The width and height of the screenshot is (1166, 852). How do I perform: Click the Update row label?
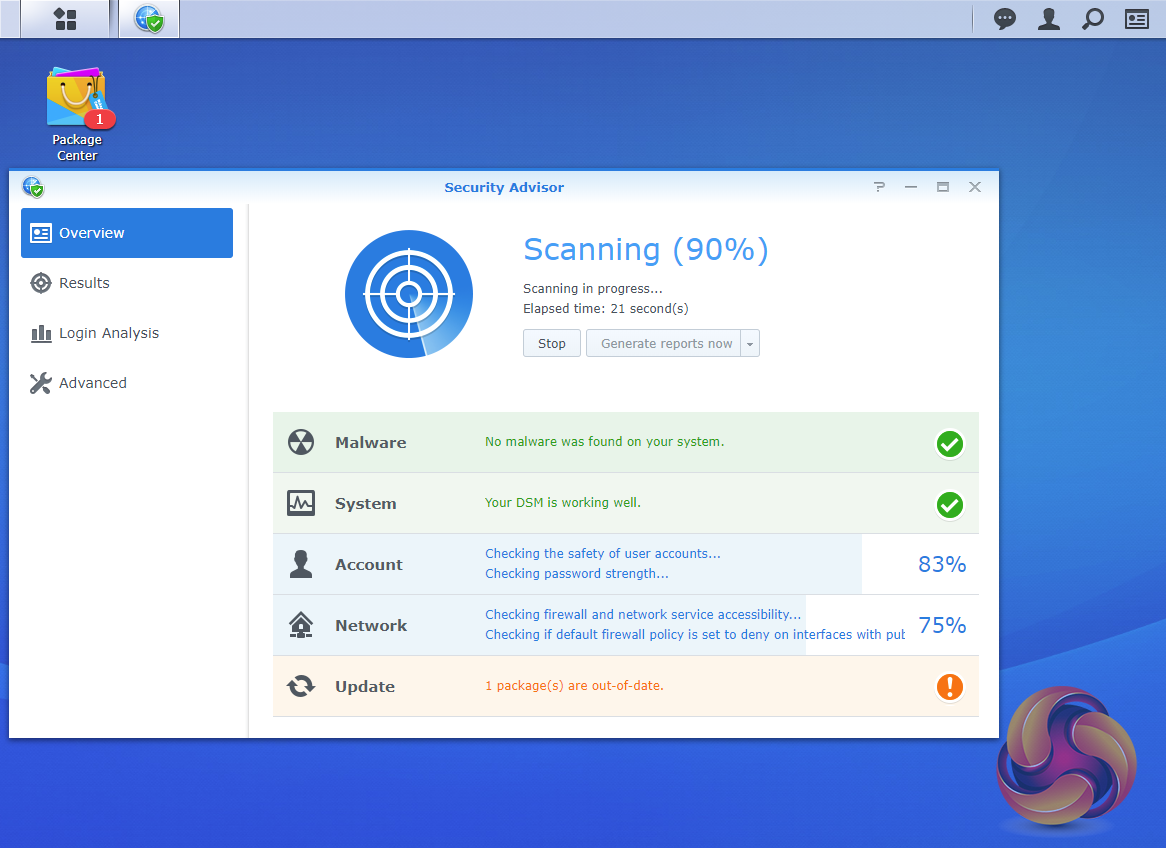click(364, 686)
